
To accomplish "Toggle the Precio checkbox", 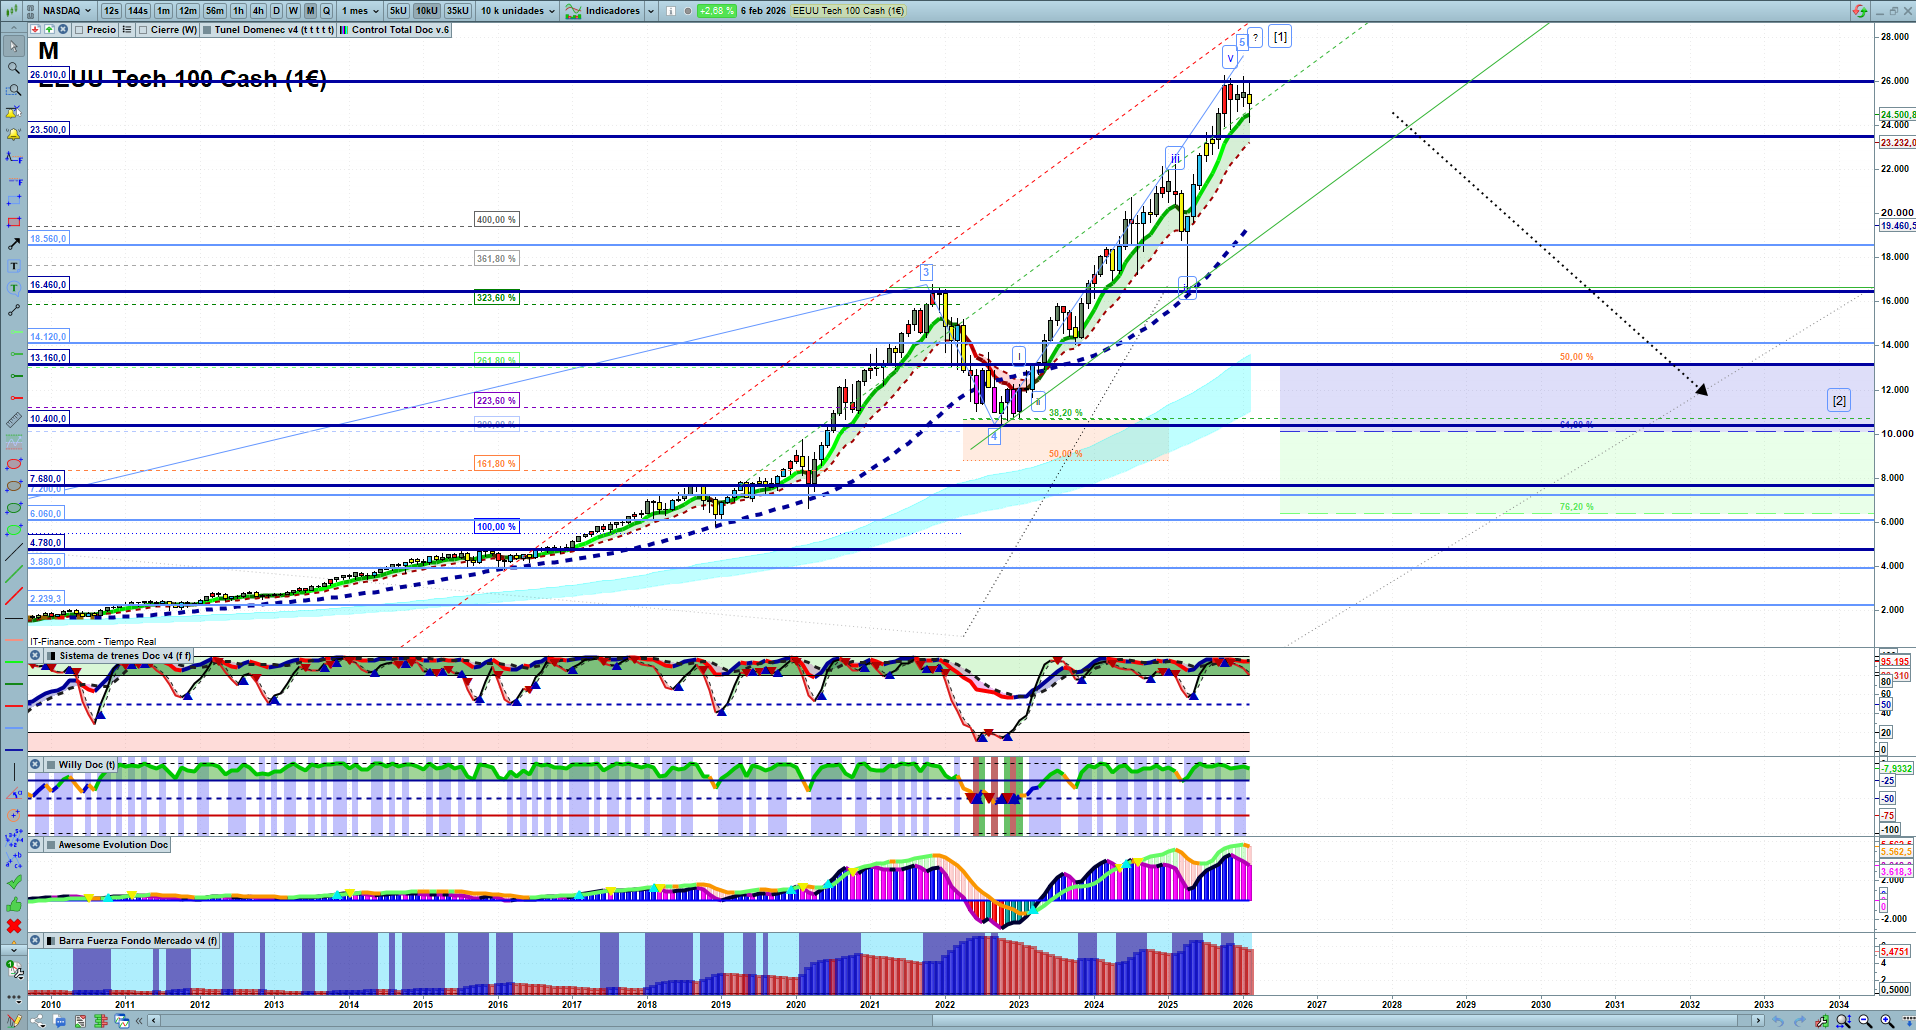I will pyautogui.click(x=79, y=30).
